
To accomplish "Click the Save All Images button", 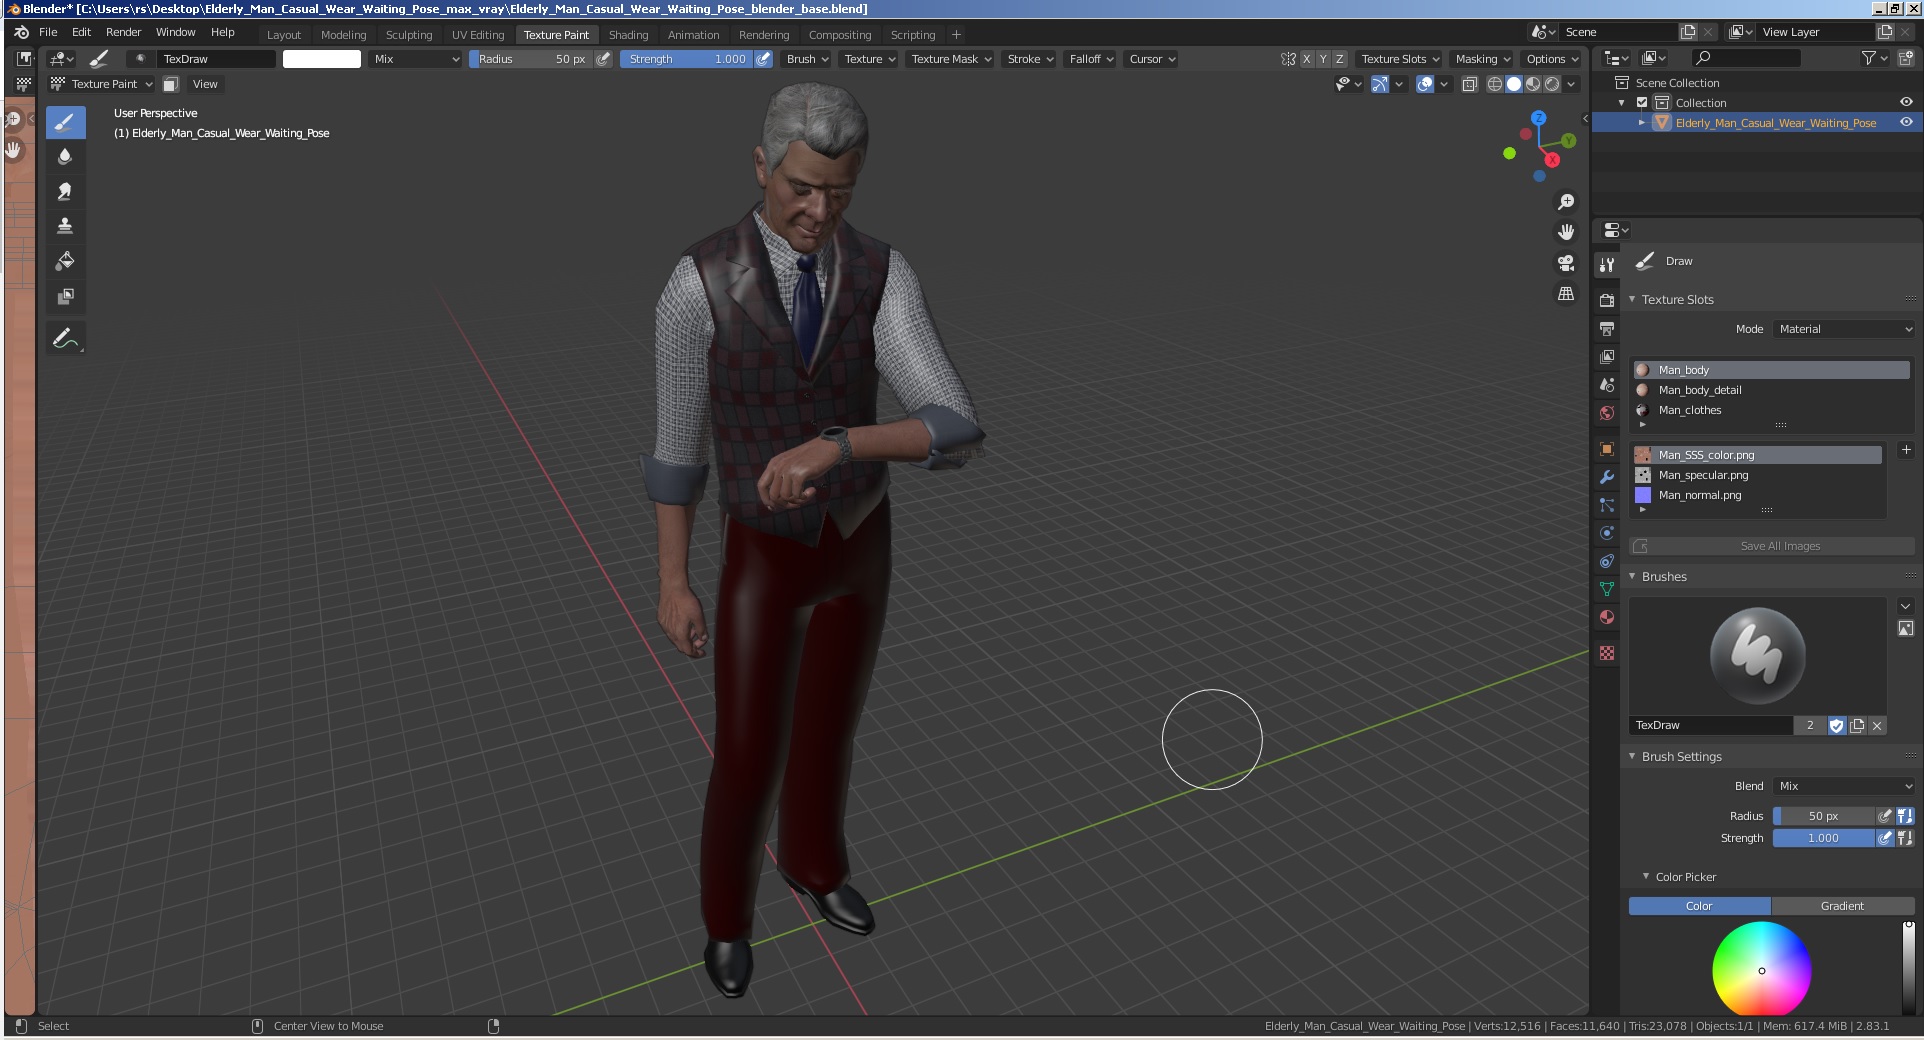I will [x=1772, y=546].
